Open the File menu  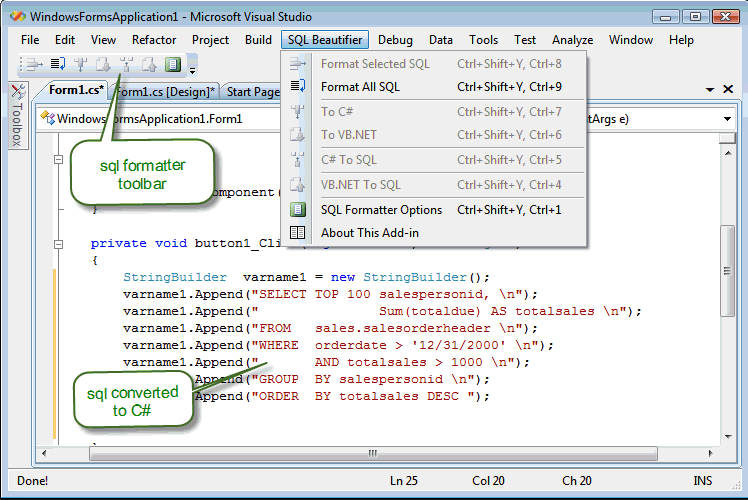pos(30,40)
